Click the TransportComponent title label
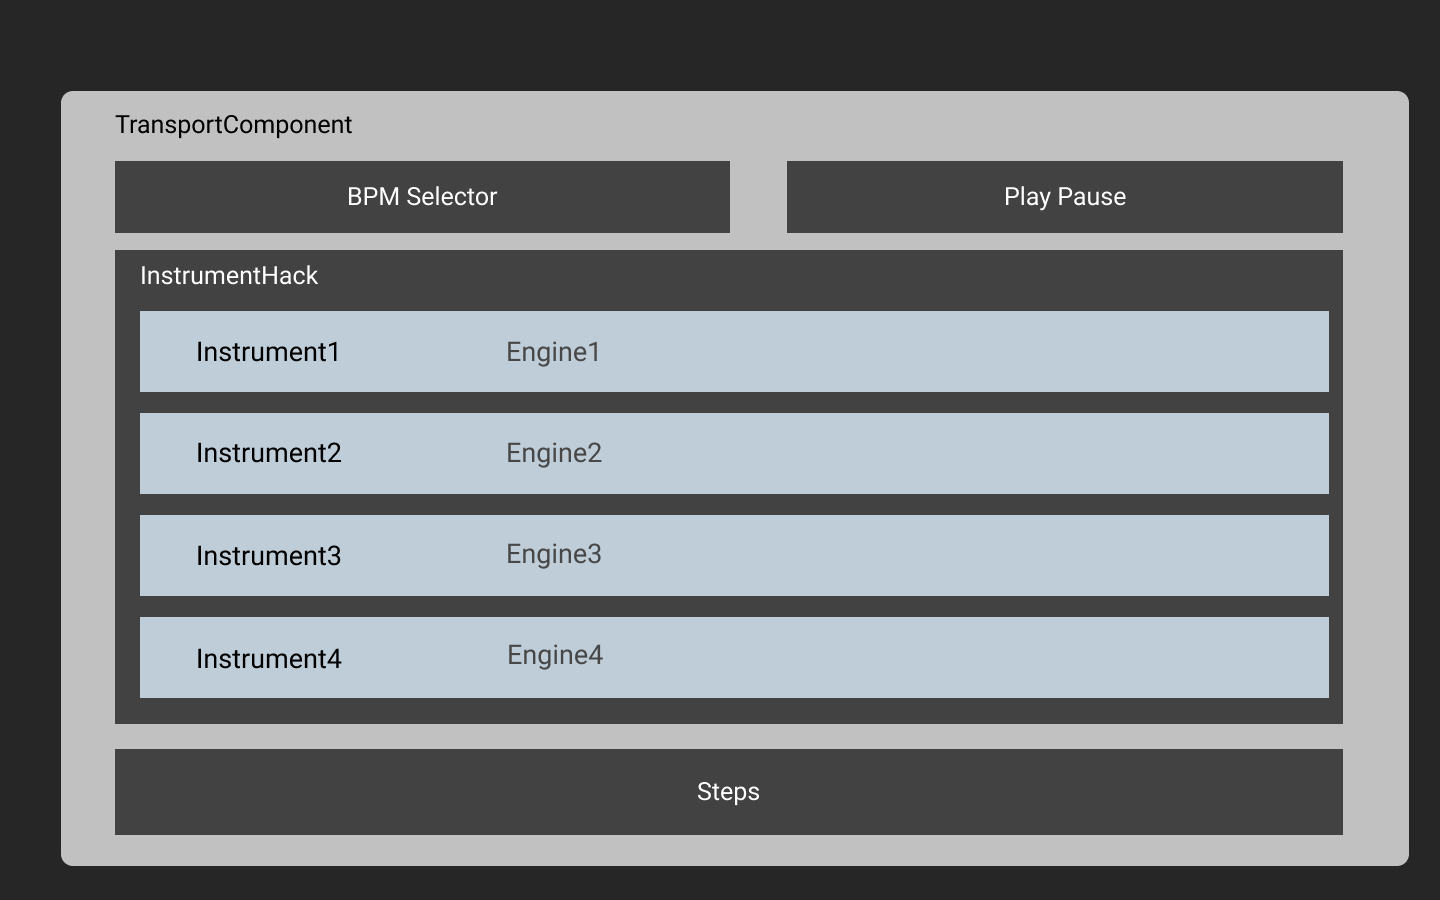The width and height of the screenshot is (1440, 900). pyautogui.click(x=233, y=125)
